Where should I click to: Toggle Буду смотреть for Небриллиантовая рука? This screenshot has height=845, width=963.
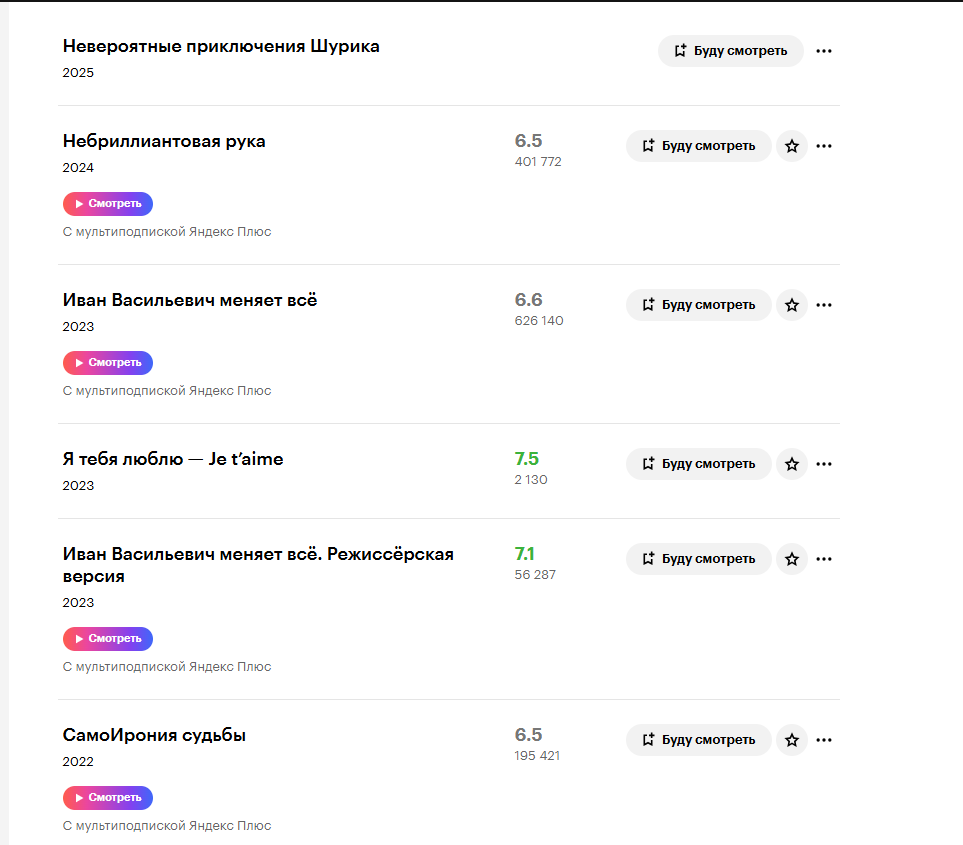click(698, 146)
